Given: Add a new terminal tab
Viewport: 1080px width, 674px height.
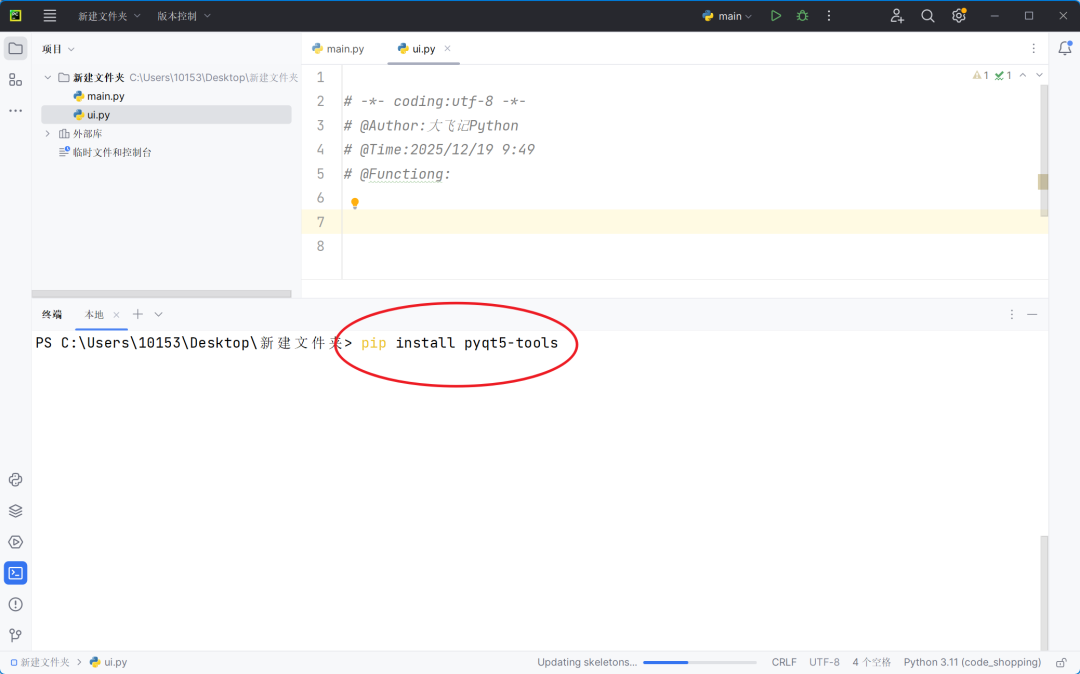Looking at the screenshot, I should click(x=138, y=314).
